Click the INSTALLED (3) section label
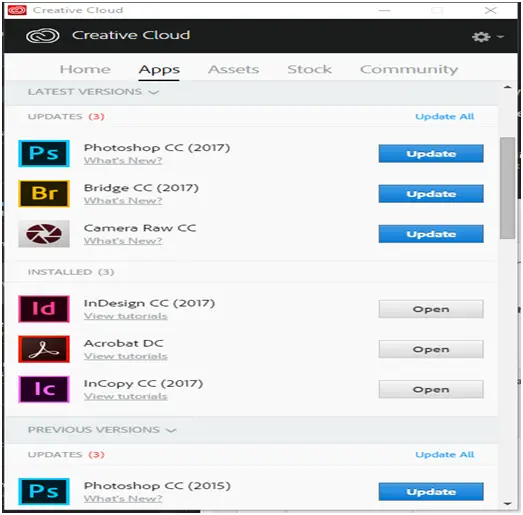The width and height of the screenshot is (523, 515). pyautogui.click(x=71, y=272)
